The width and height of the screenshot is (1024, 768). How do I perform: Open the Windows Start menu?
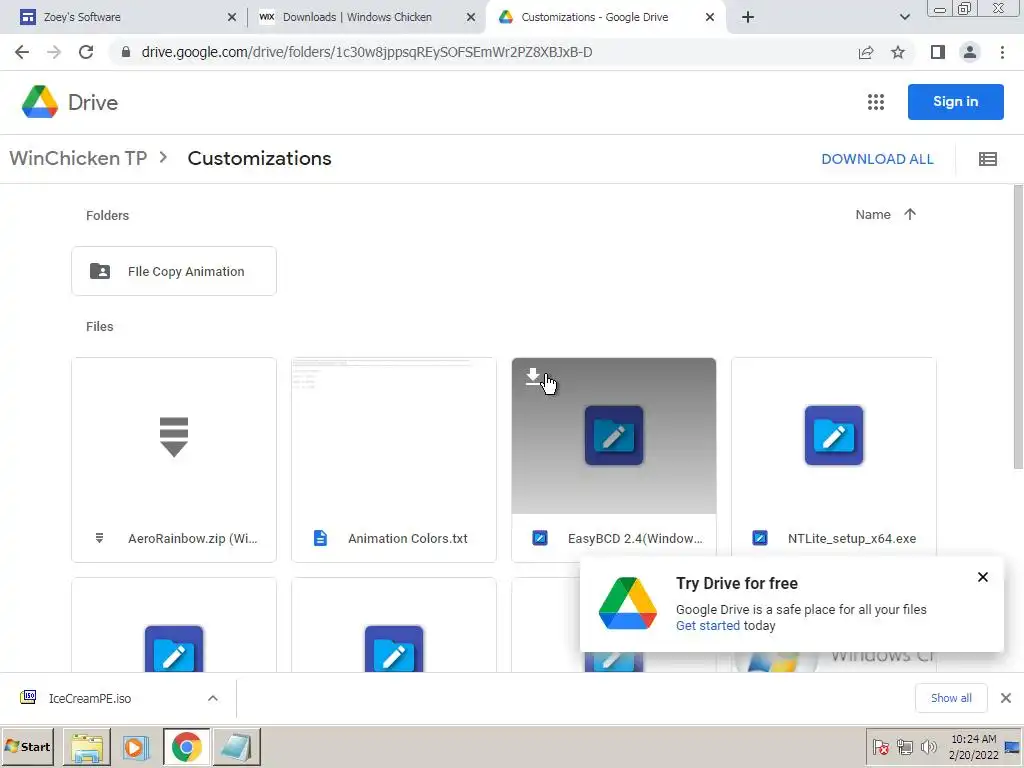point(28,746)
